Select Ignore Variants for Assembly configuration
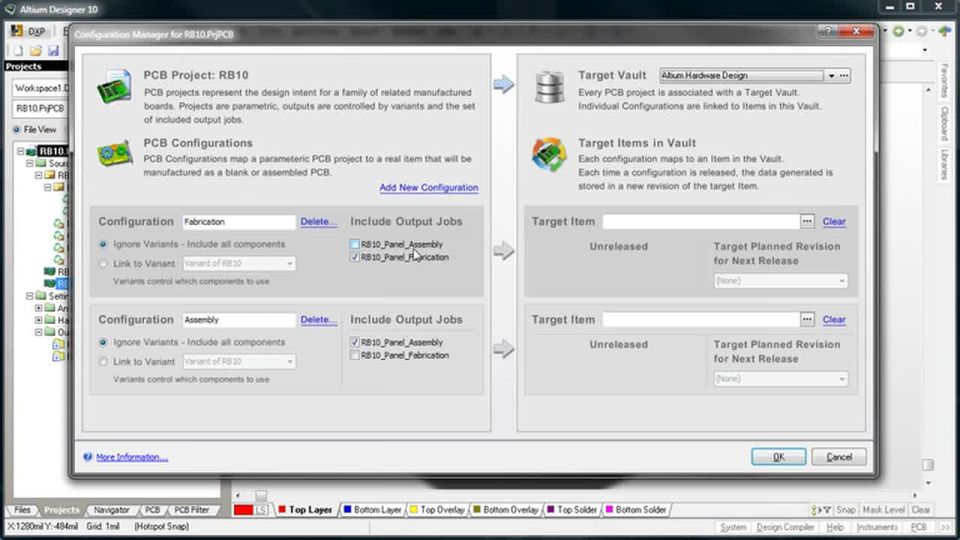 103,342
